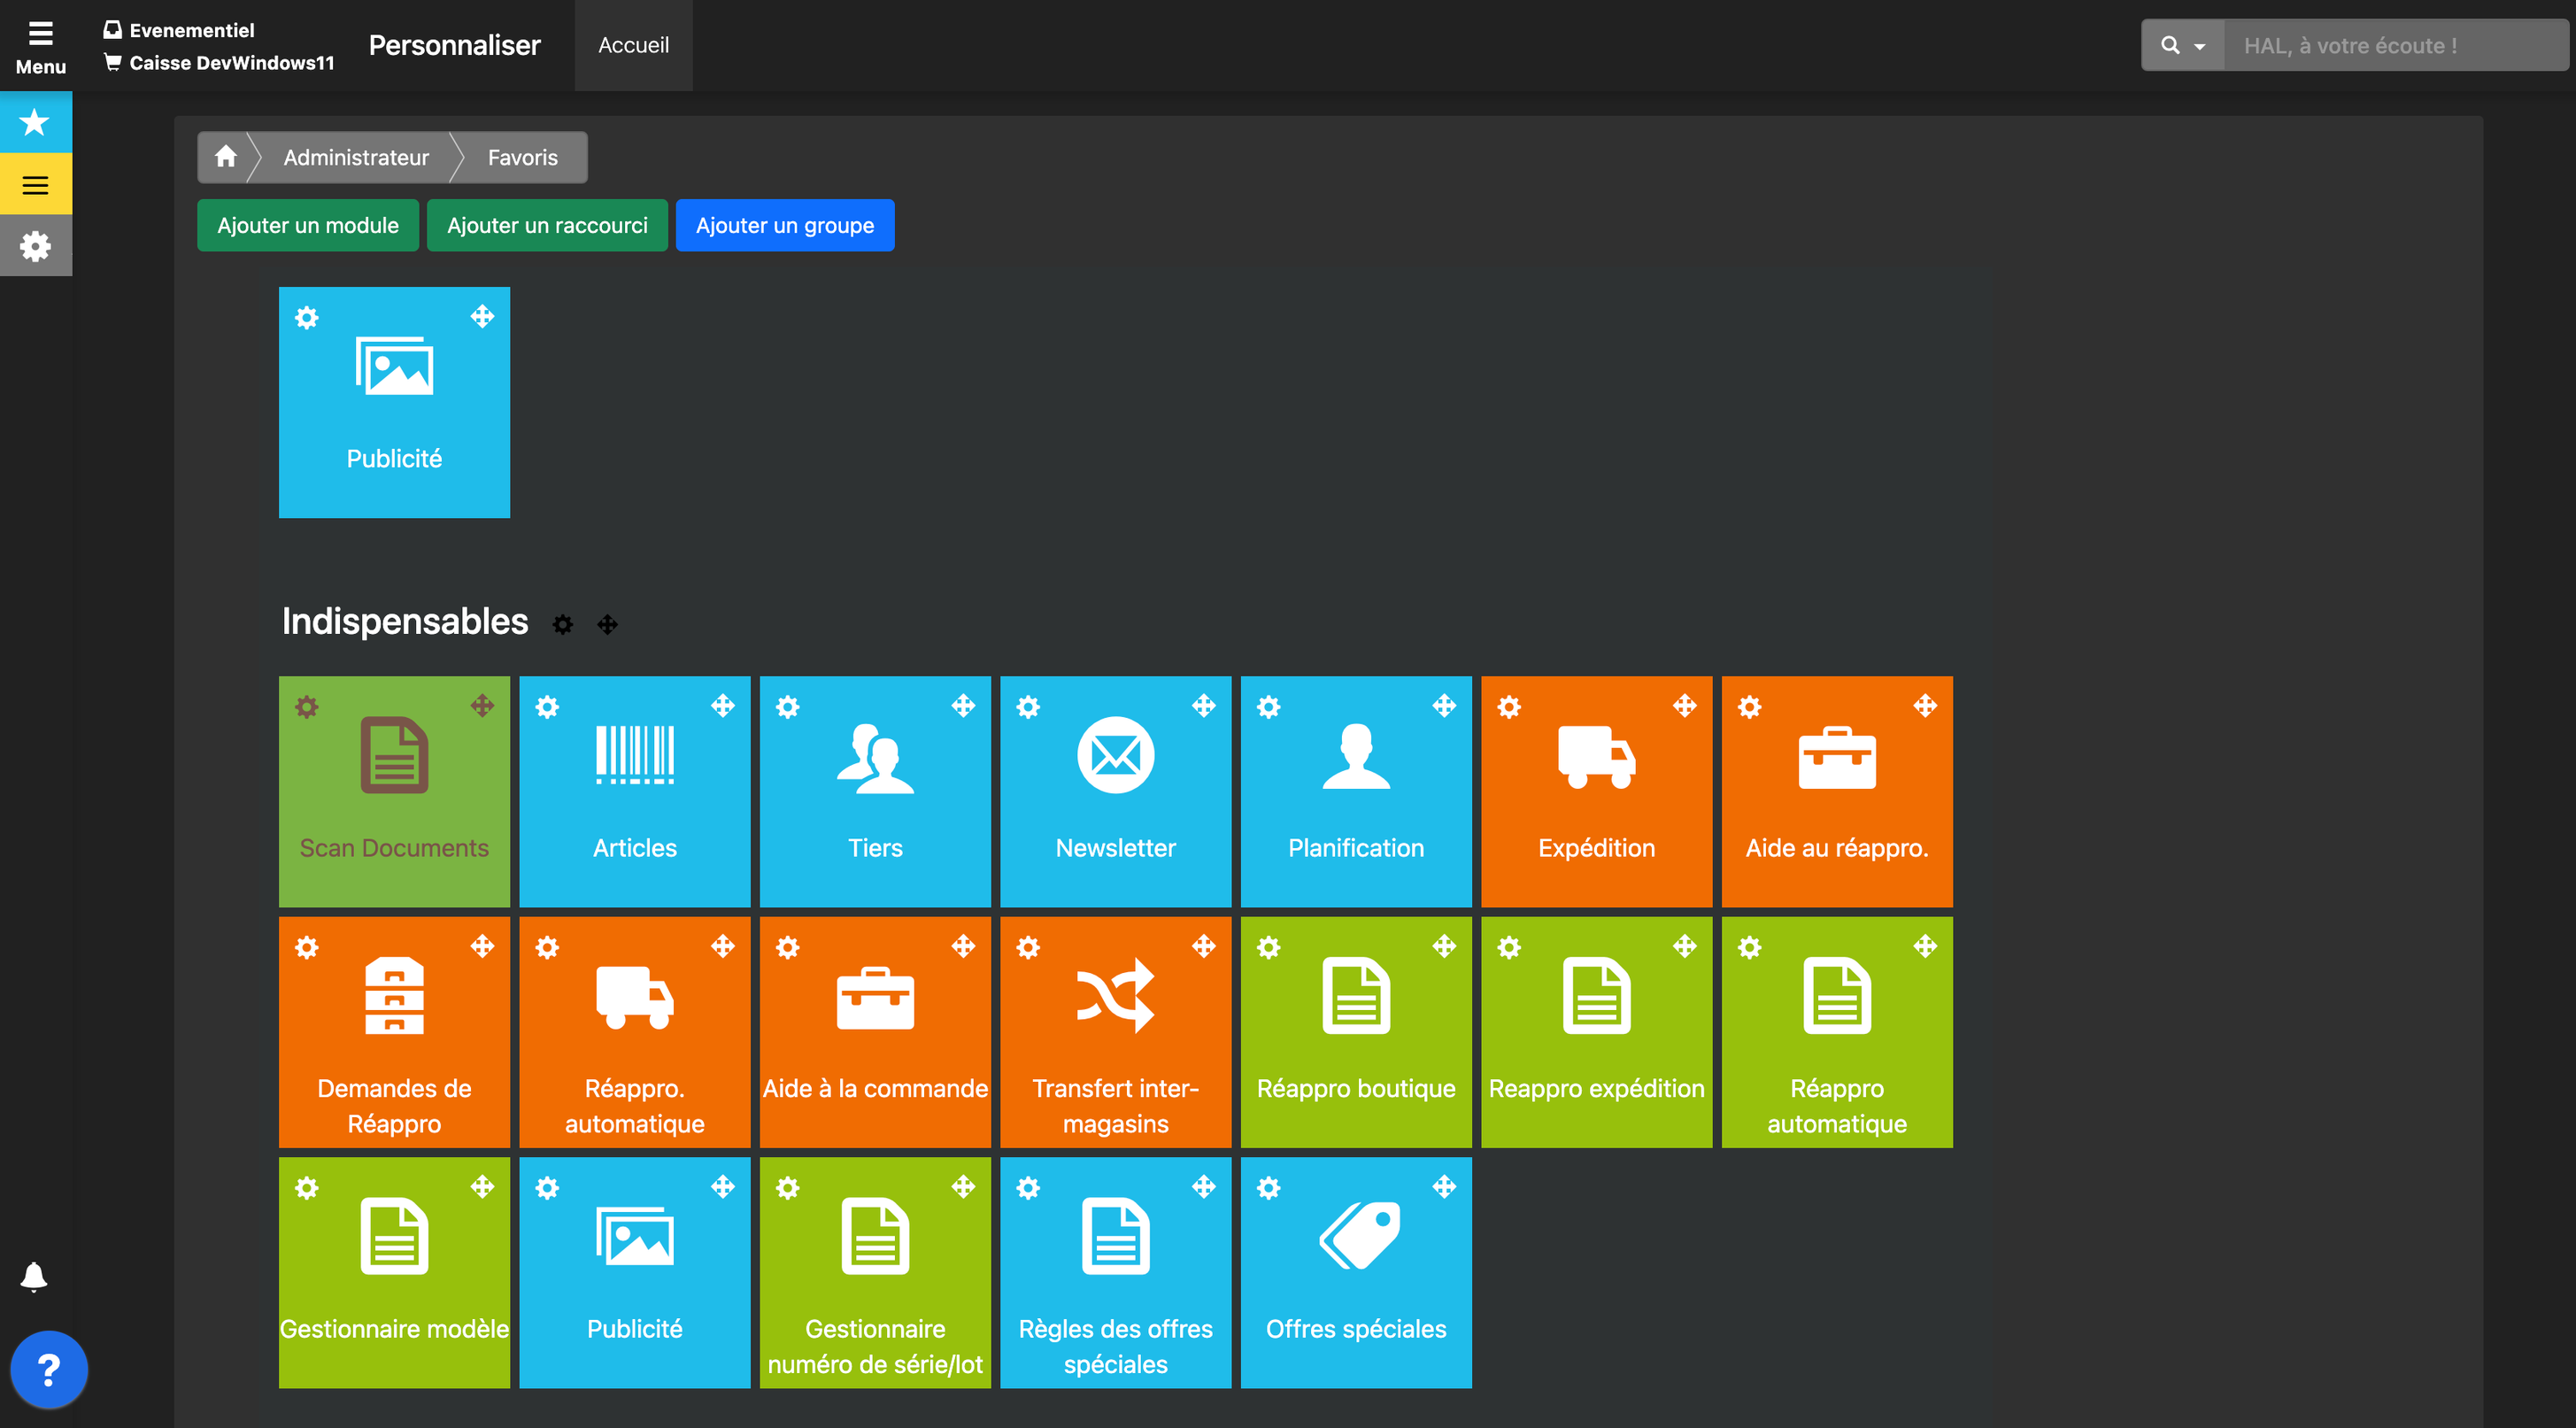
Task: Click move handle on Newsletter tile
Action: click(1204, 705)
